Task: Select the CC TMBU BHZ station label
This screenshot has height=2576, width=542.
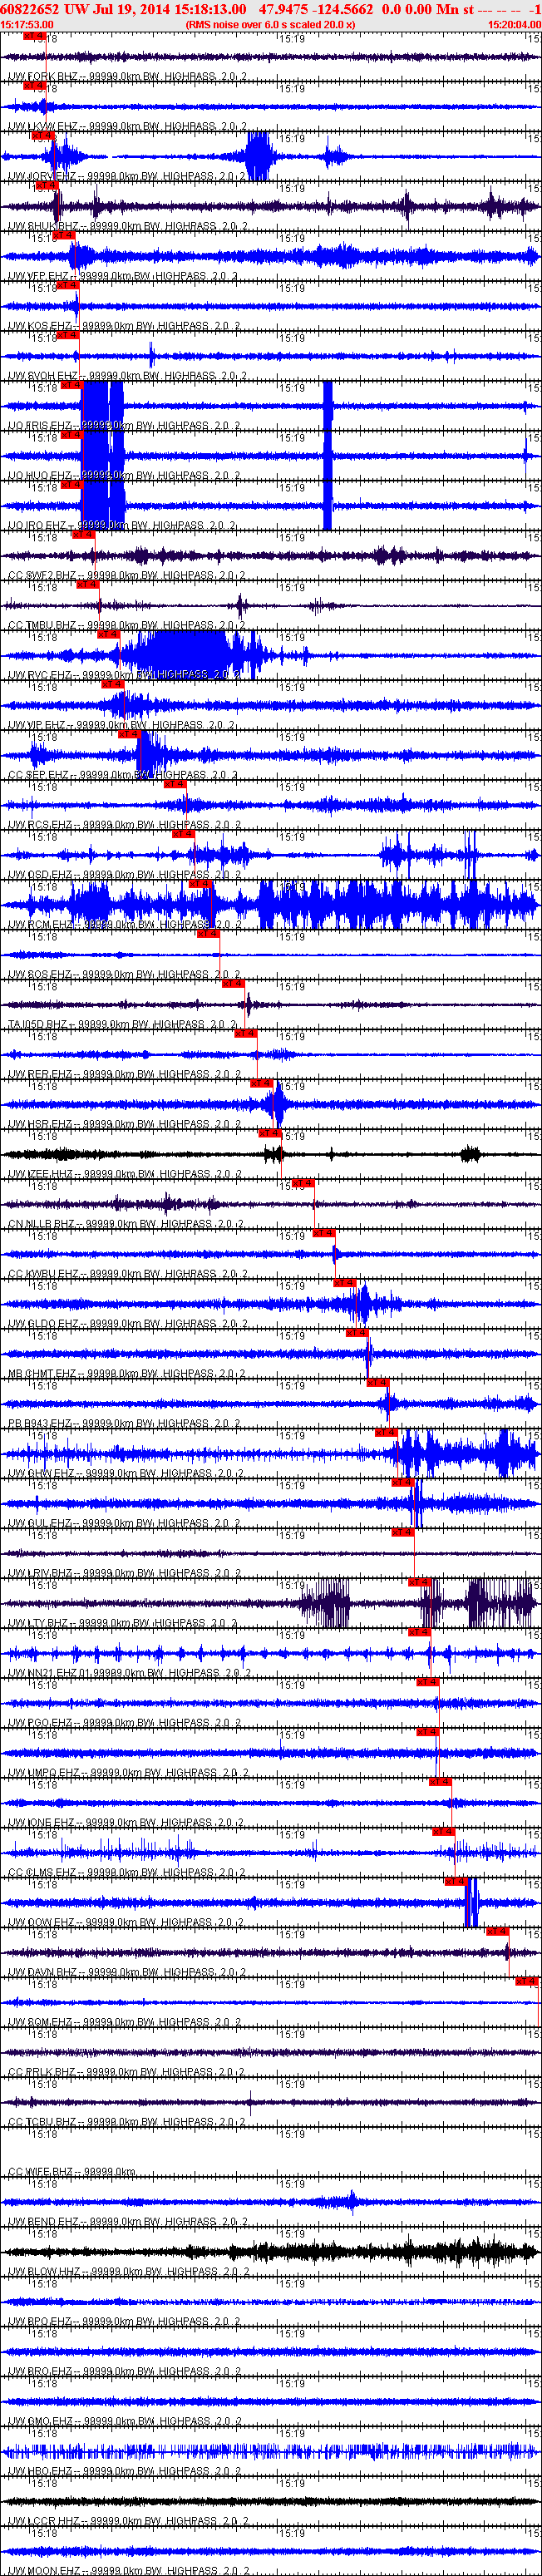Action: pos(127,627)
